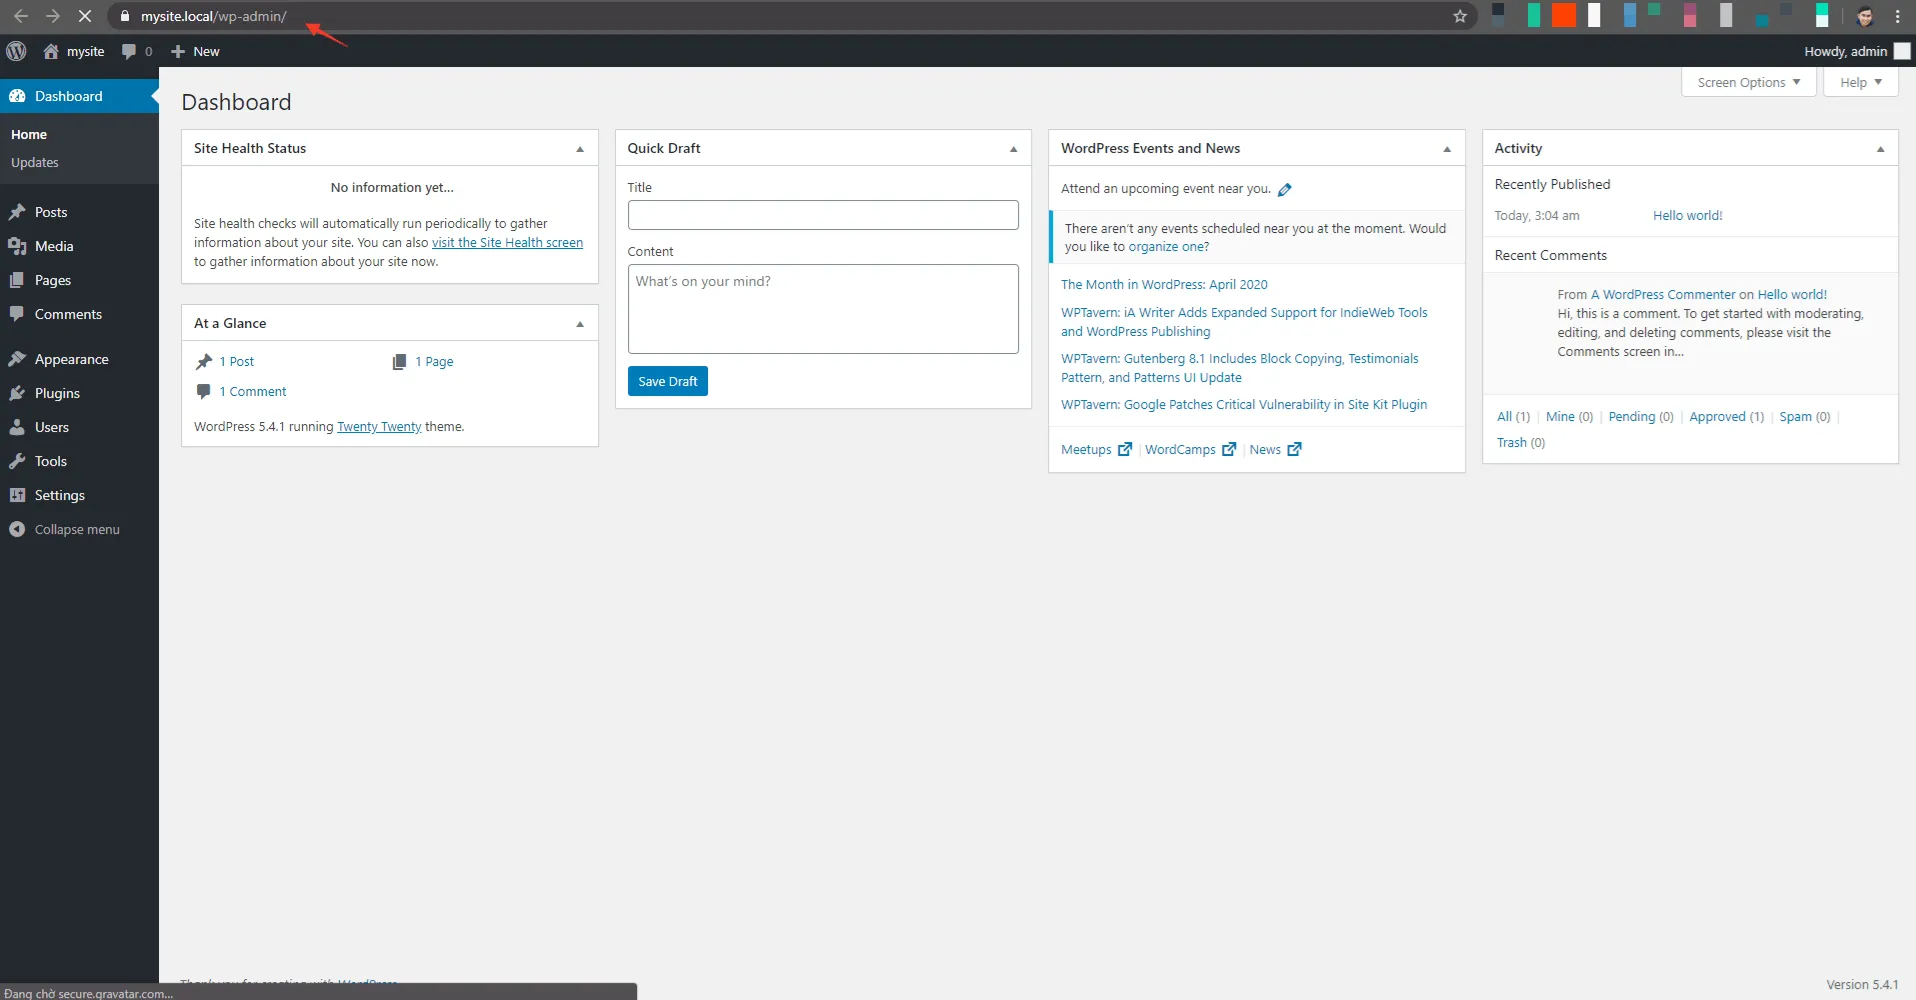Click the plus New content button
This screenshot has width=1916, height=1000.
click(x=195, y=51)
